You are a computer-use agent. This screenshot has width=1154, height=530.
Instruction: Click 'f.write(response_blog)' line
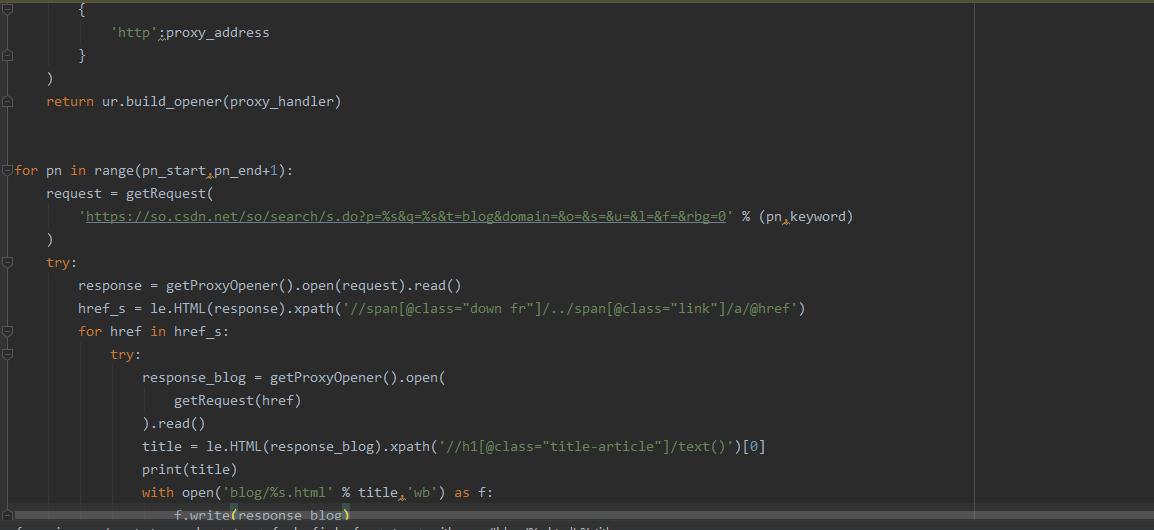[x=262, y=515]
